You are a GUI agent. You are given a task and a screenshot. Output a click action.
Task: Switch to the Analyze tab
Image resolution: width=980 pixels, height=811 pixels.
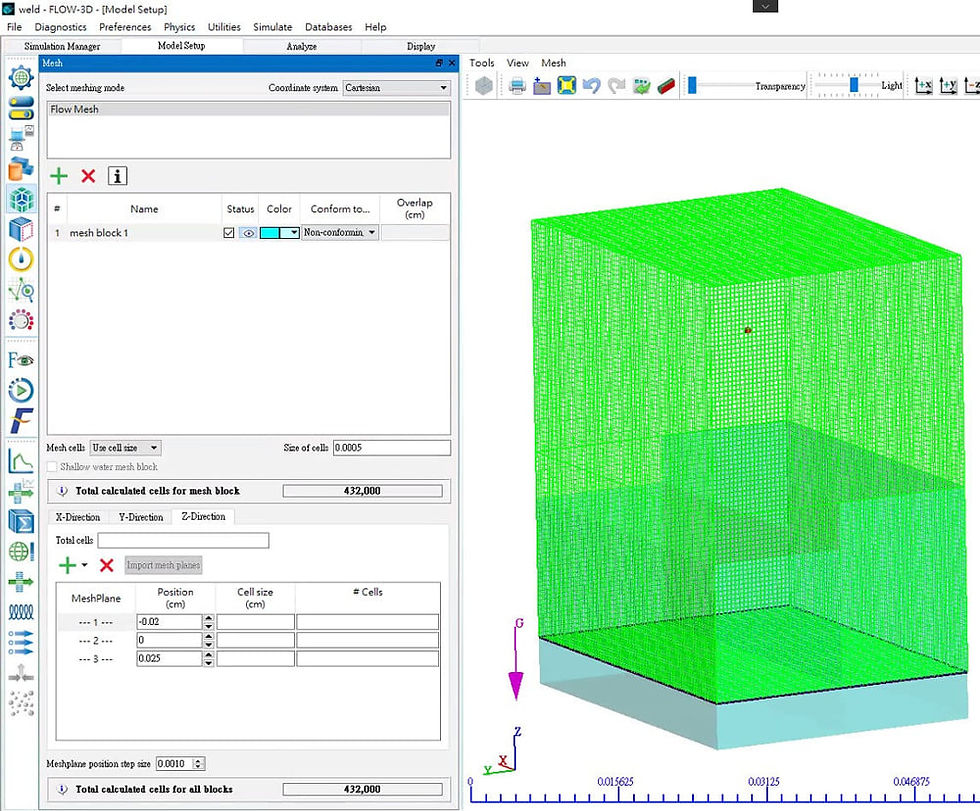click(302, 46)
